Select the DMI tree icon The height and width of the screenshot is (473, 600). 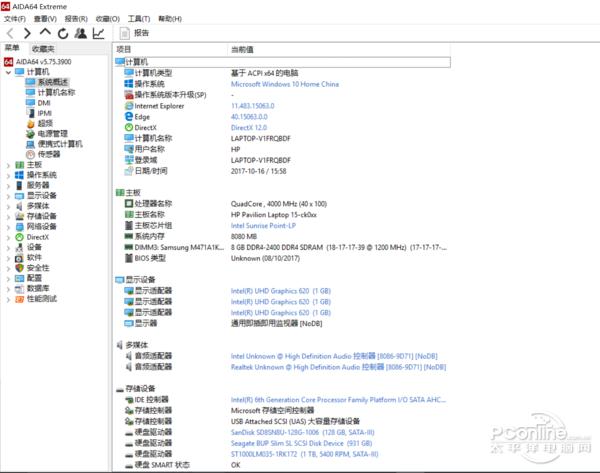point(30,103)
